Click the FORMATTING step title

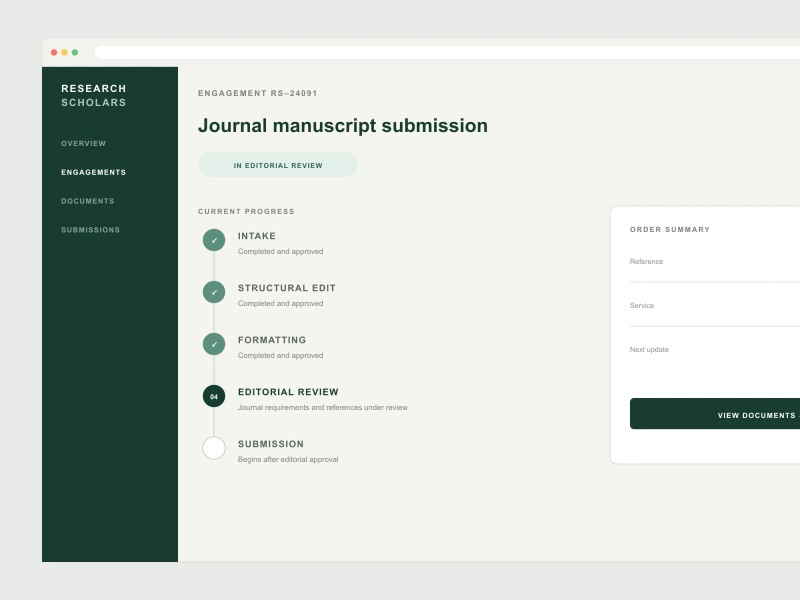(x=272, y=340)
